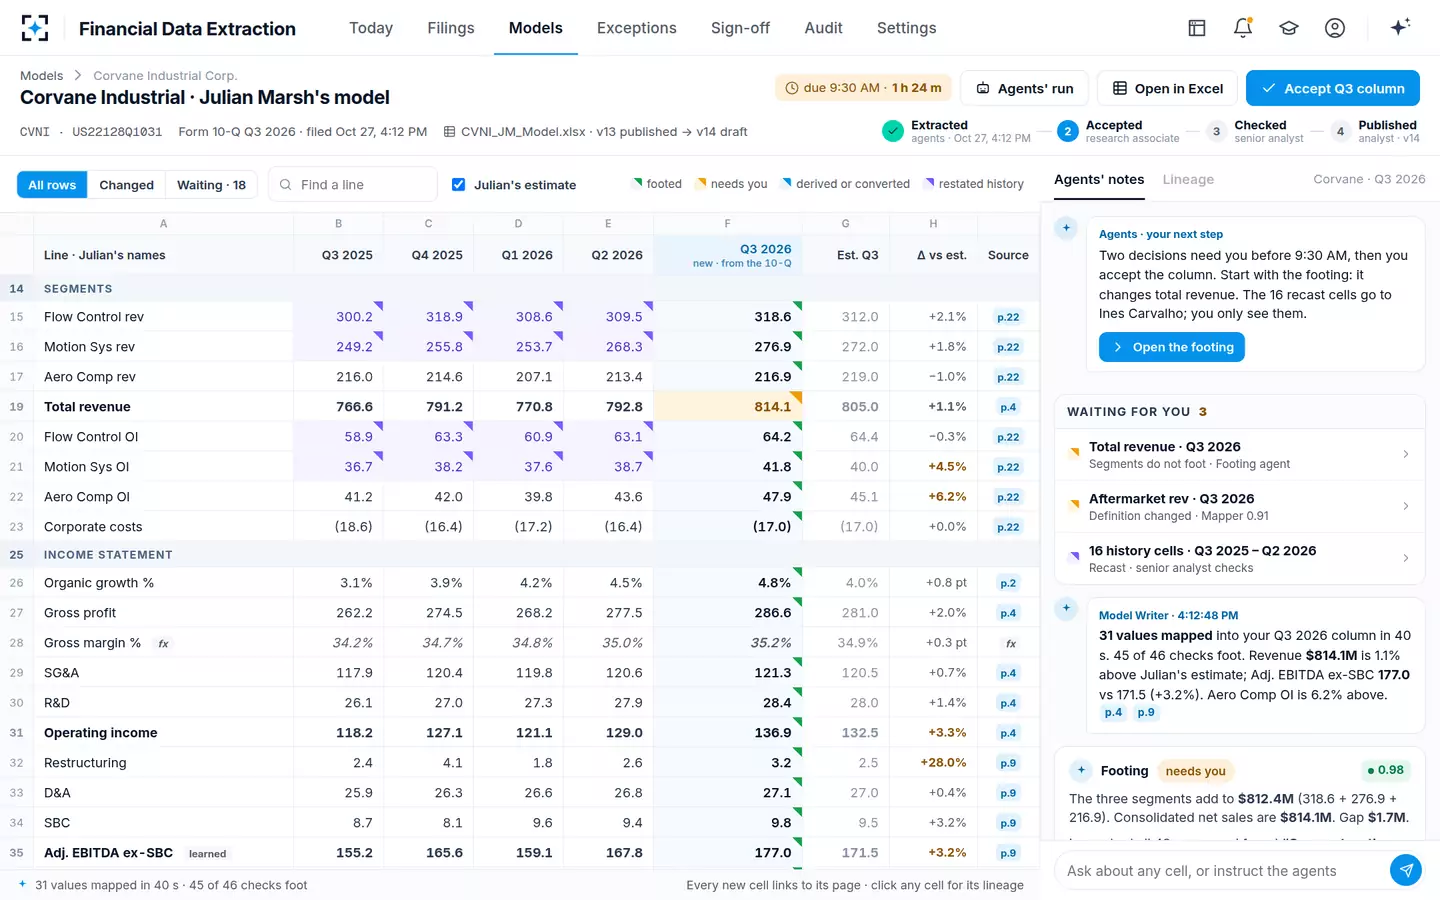Click Open in Excel button
1440x900 pixels.
(1168, 88)
